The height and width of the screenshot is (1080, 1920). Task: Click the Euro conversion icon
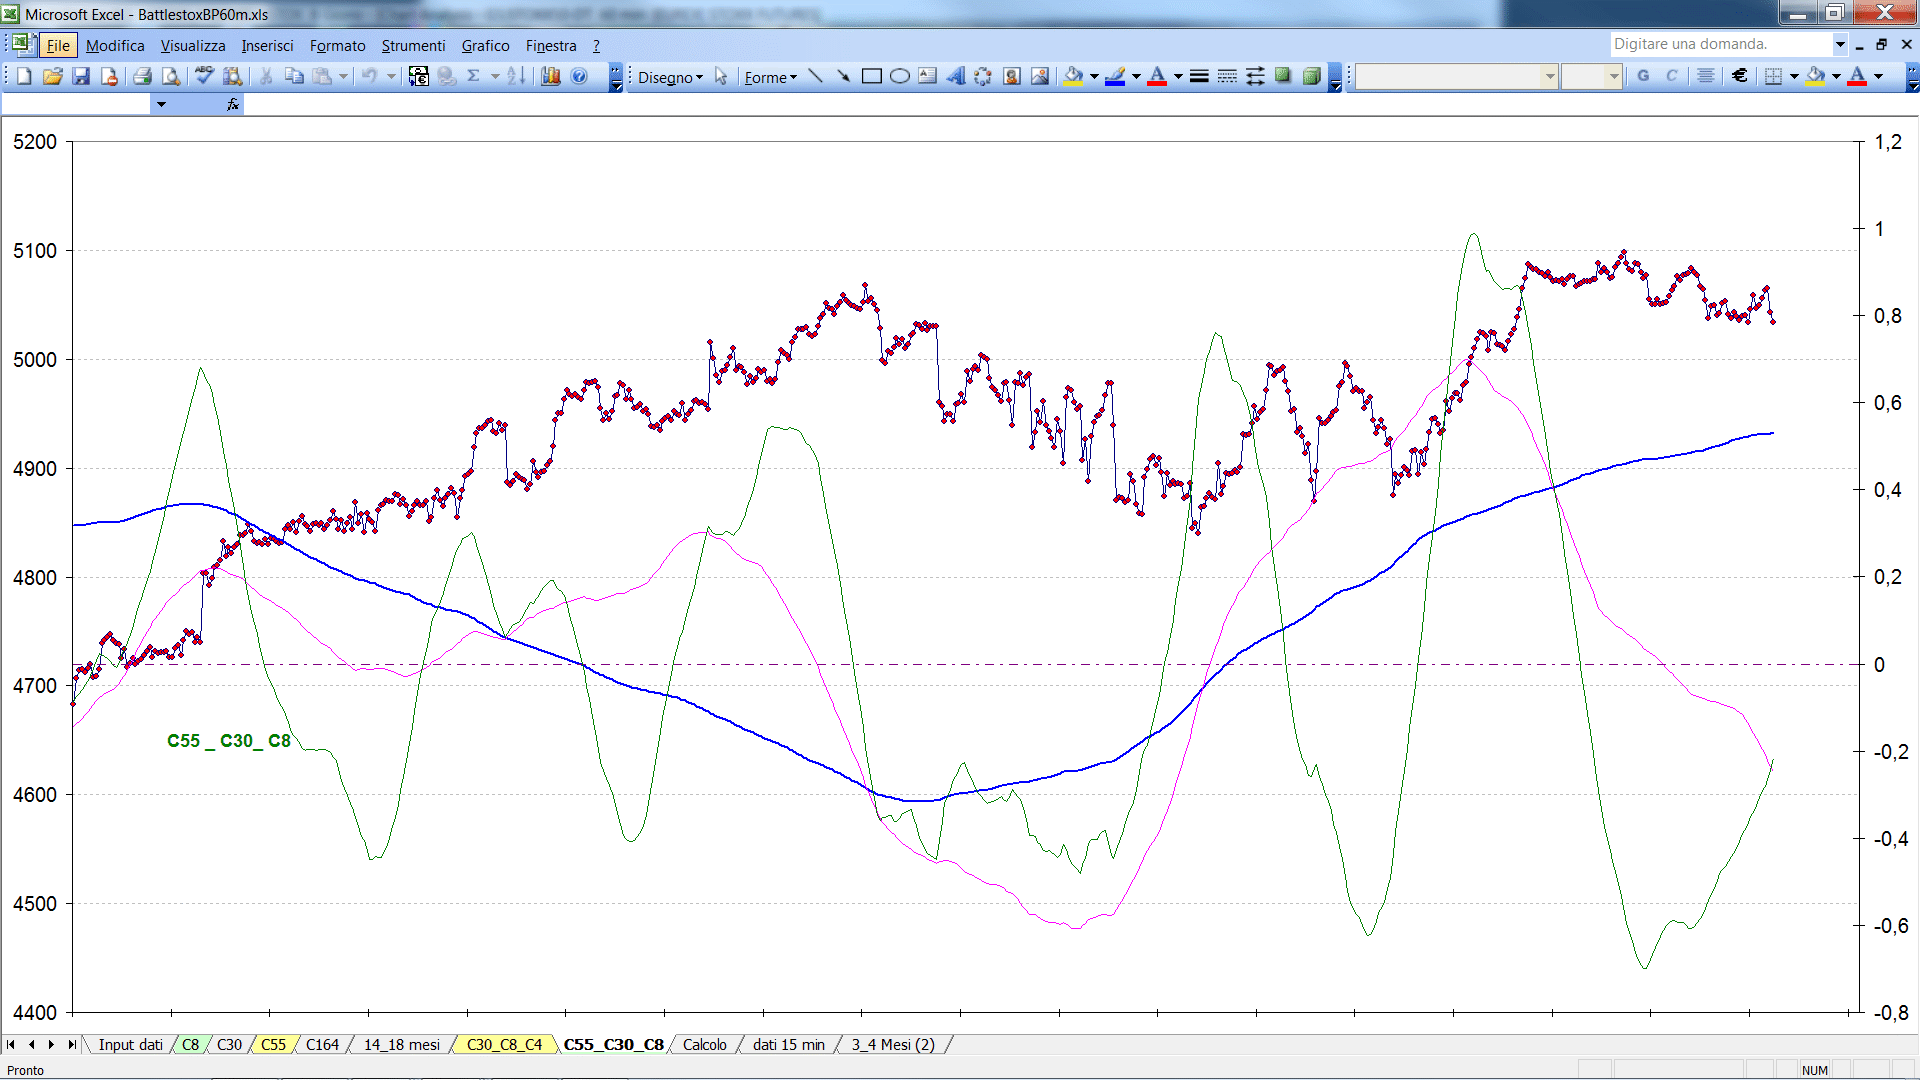419,76
